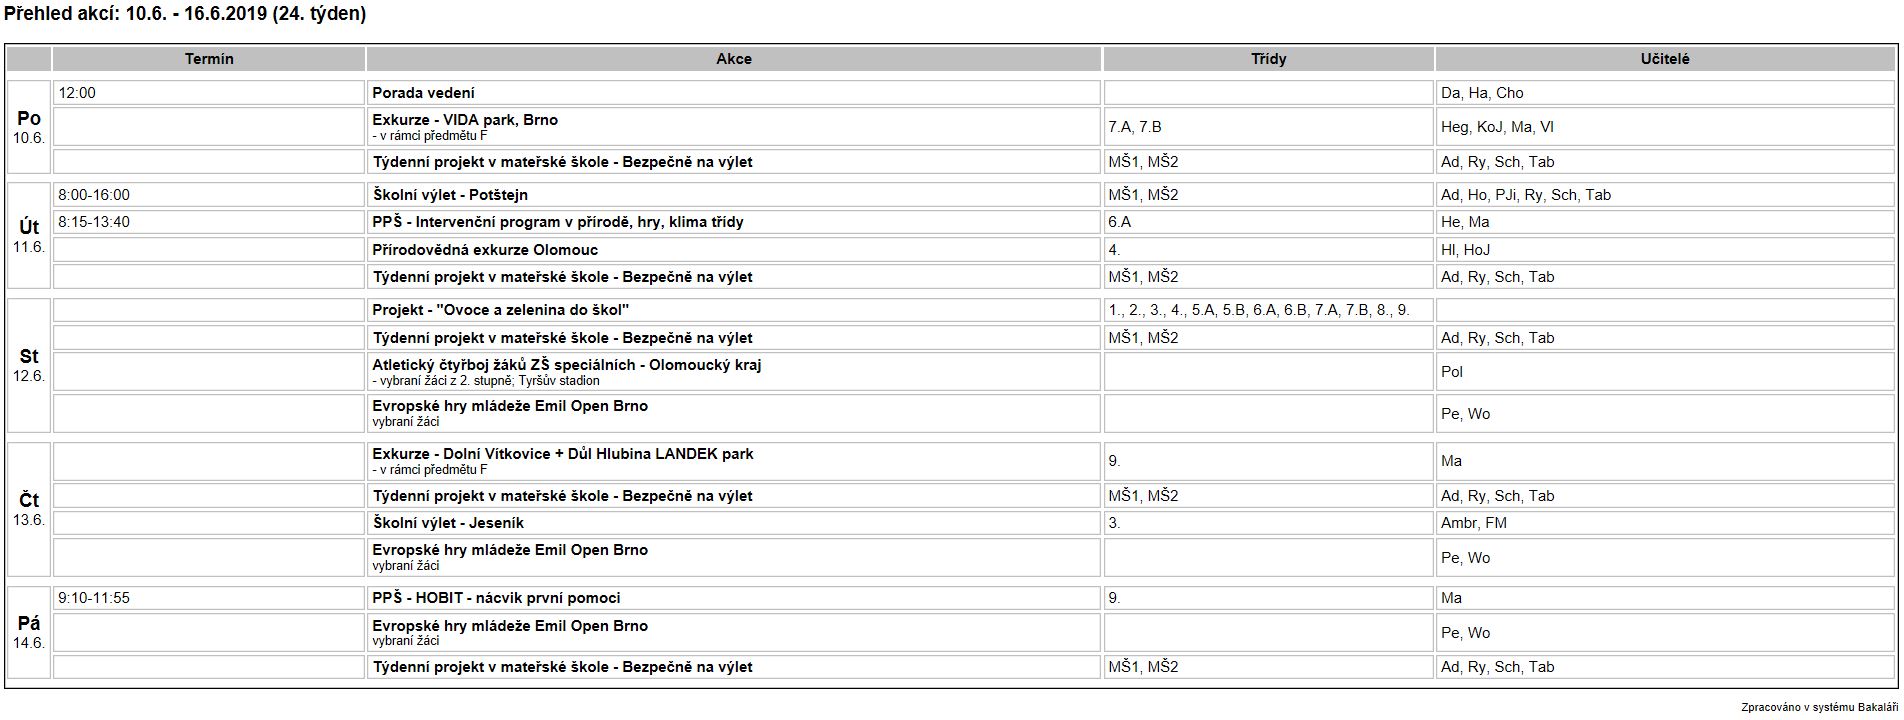
Task: Click the Třídy column header
Action: (1268, 59)
